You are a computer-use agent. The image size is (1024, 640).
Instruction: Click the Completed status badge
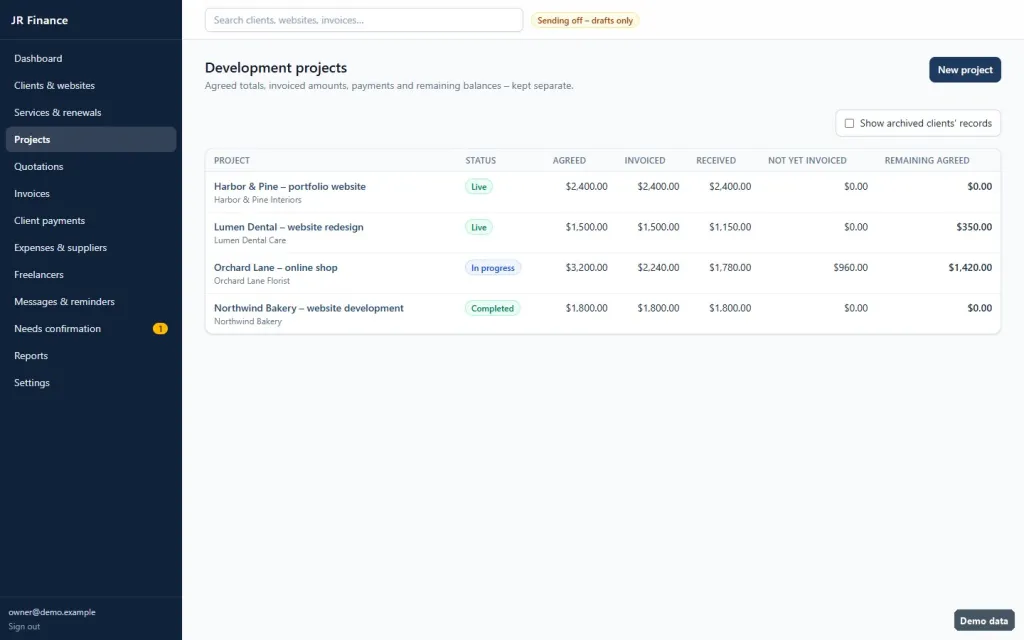tap(492, 308)
